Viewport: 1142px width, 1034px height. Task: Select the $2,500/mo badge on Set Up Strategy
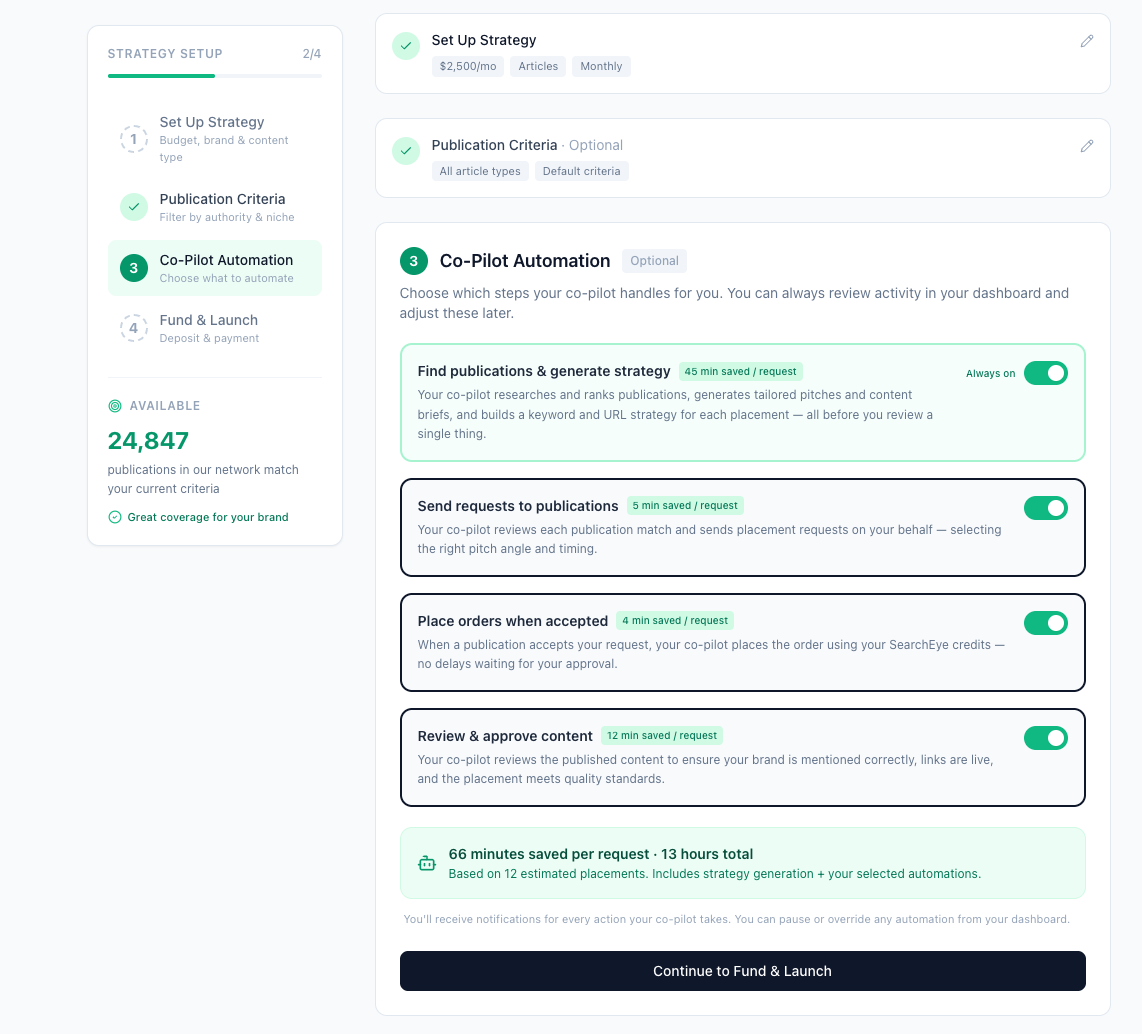click(467, 66)
